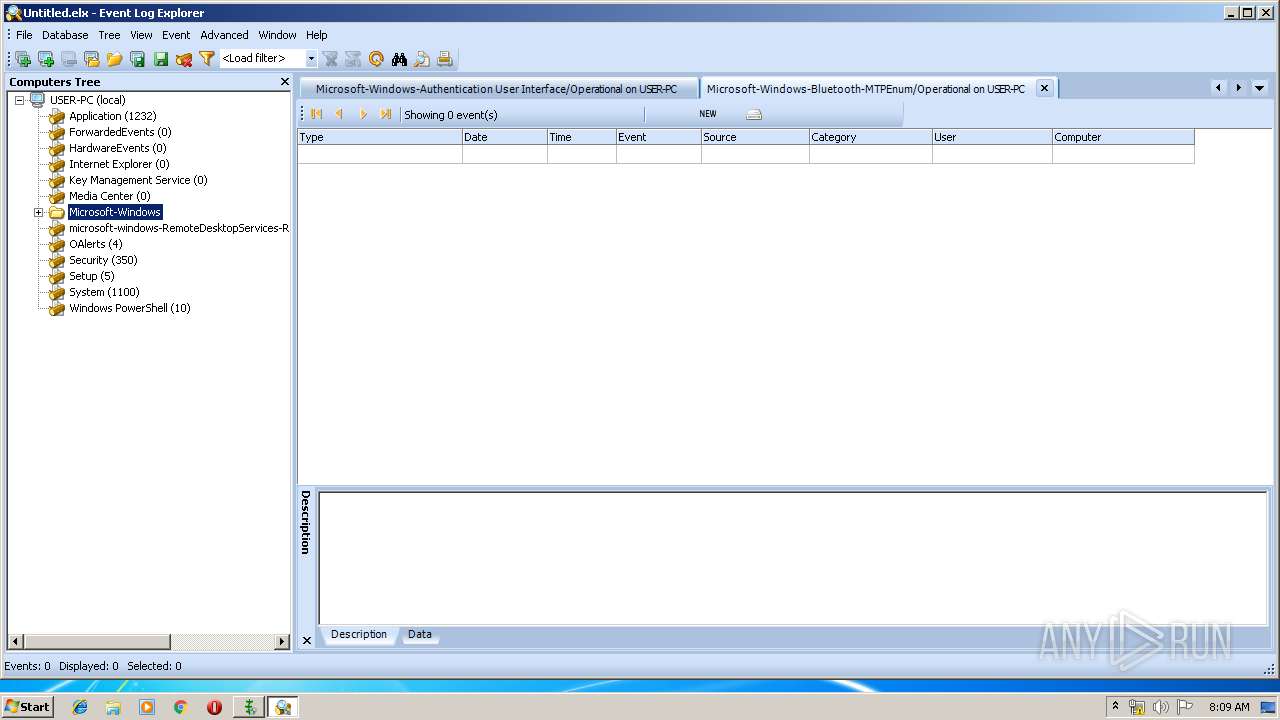
Task: Select Windows PowerShell (10) log
Action: pyautogui.click(x=129, y=308)
